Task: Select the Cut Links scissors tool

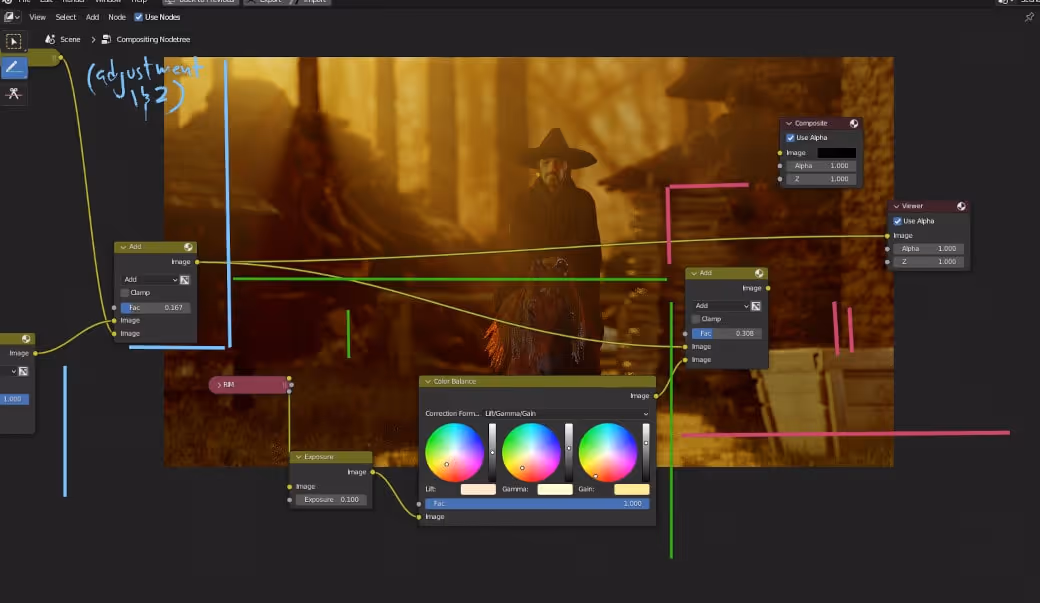Action: click(13, 93)
